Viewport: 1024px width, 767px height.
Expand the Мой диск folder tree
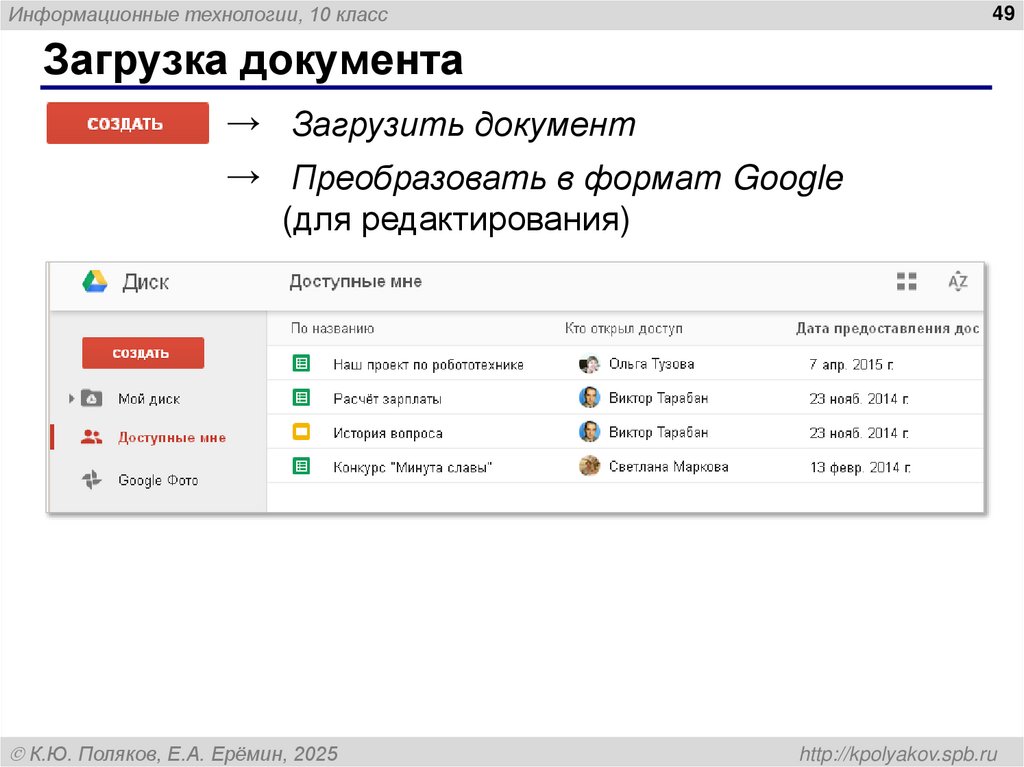pos(72,398)
